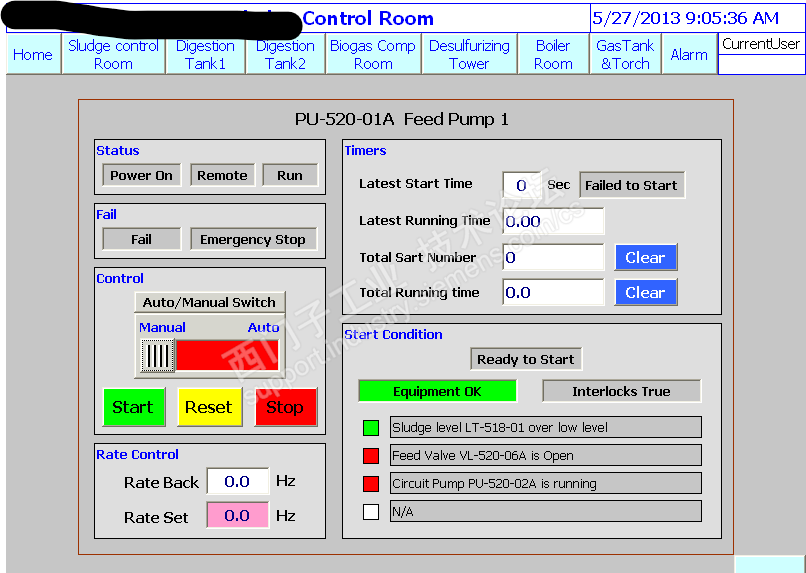Select 'Sludge level LT-518-01 over low level' text
This screenshot has width=806, height=573.
click(500, 428)
